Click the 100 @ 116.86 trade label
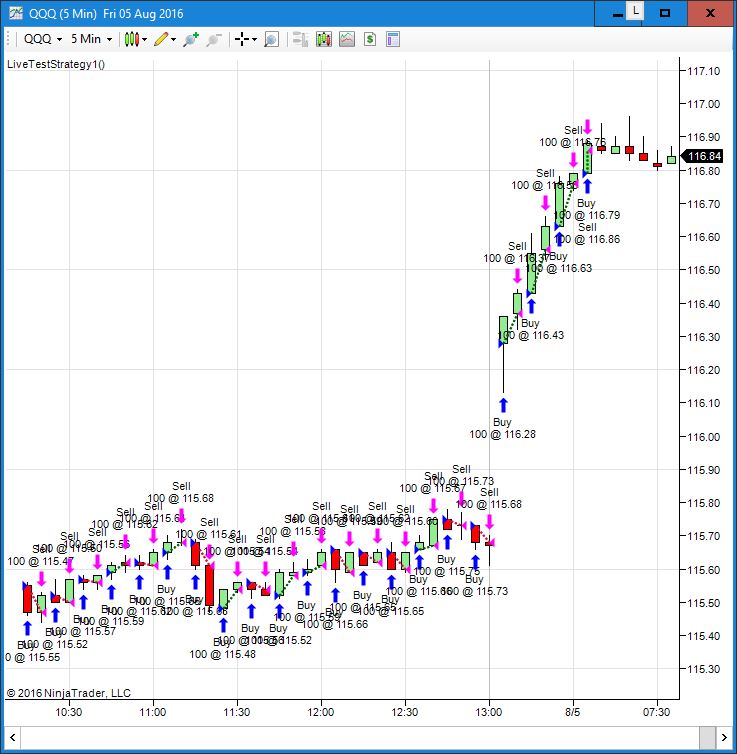Screen dimensions: 737x754 587,239
